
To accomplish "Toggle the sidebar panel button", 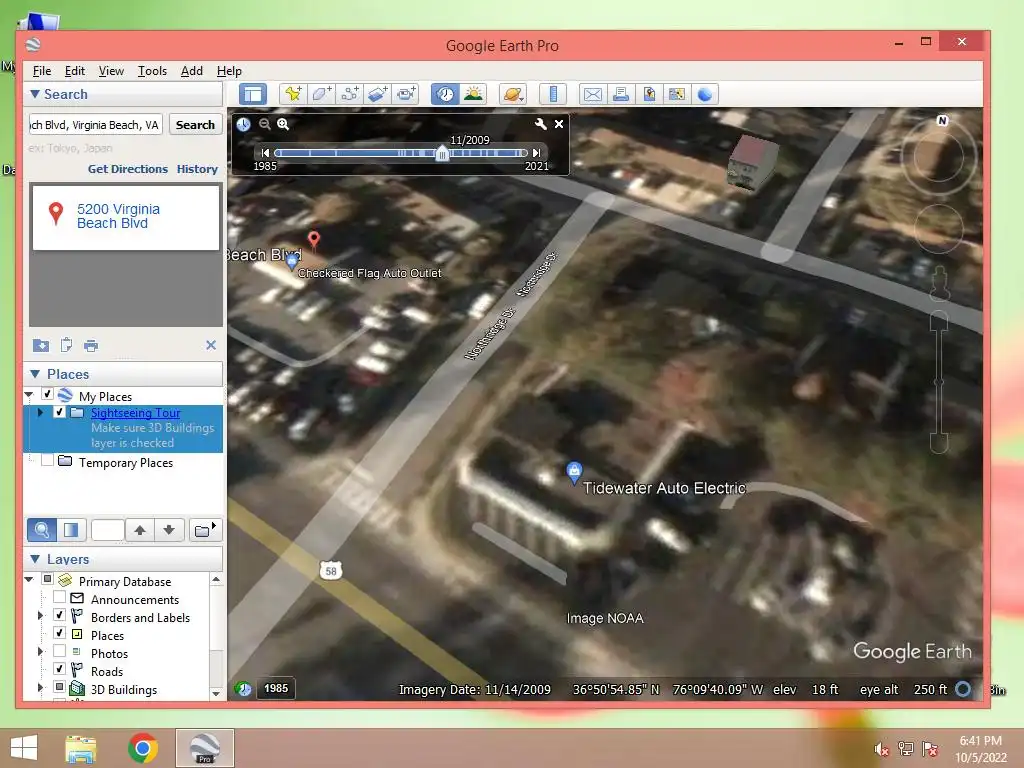I will point(253,94).
